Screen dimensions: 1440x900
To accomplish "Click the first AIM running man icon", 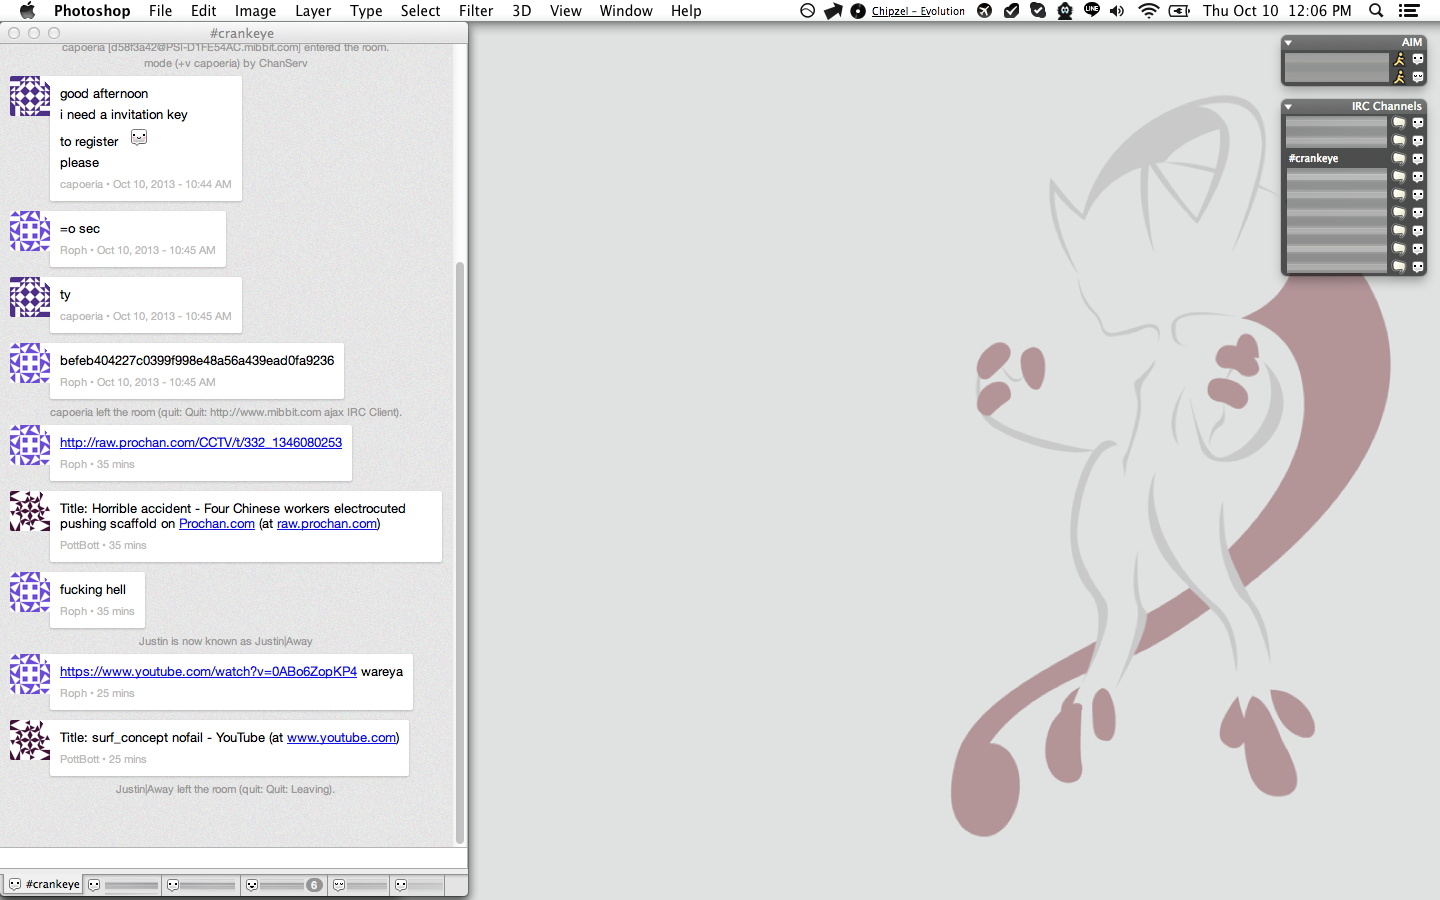I will (x=1399, y=60).
